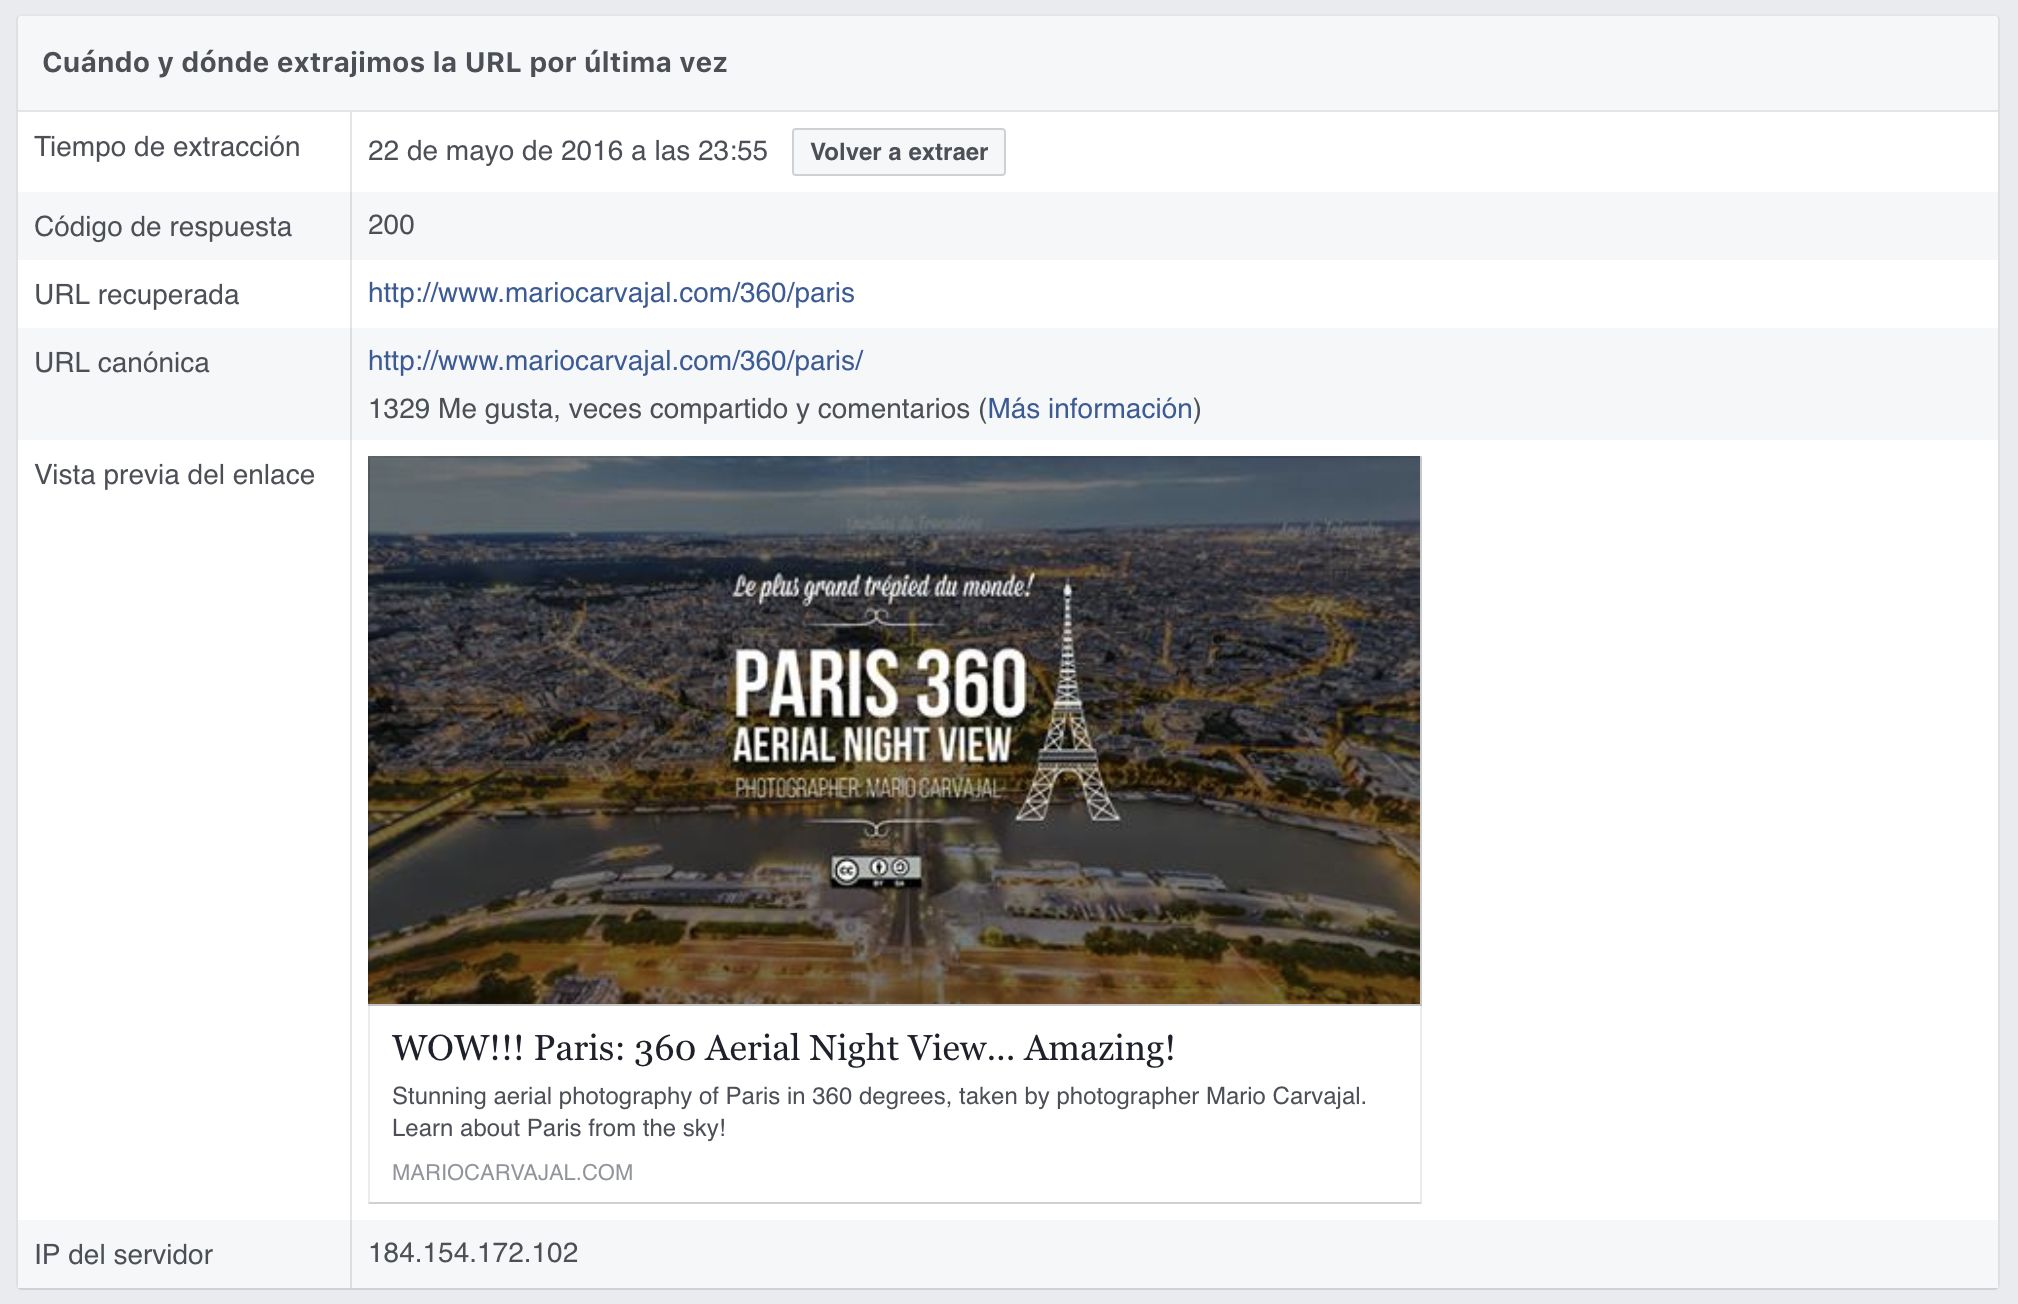This screenshot has width=2018, height=1304.
Task: Click the 'Más información' link
Action: click(x=1090, y=409)
